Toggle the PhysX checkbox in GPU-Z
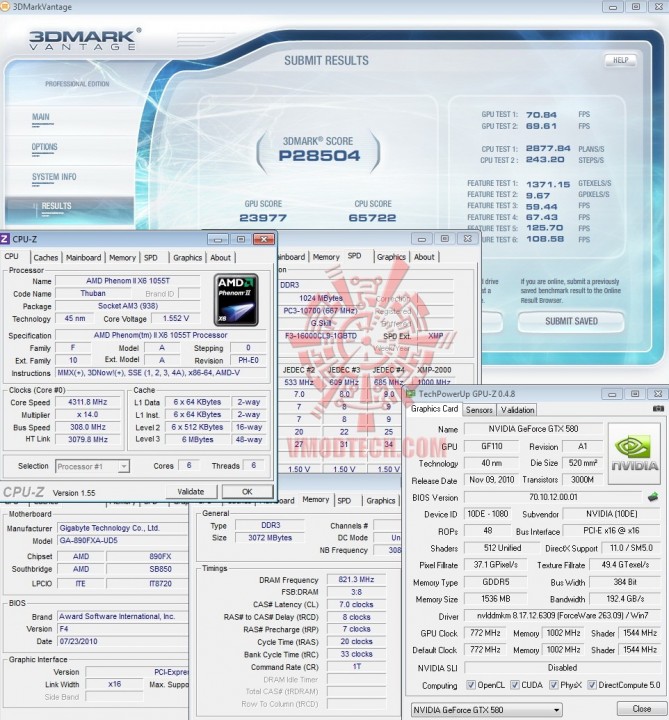Screen dimensions: 669x720 [x=554, y=685]
